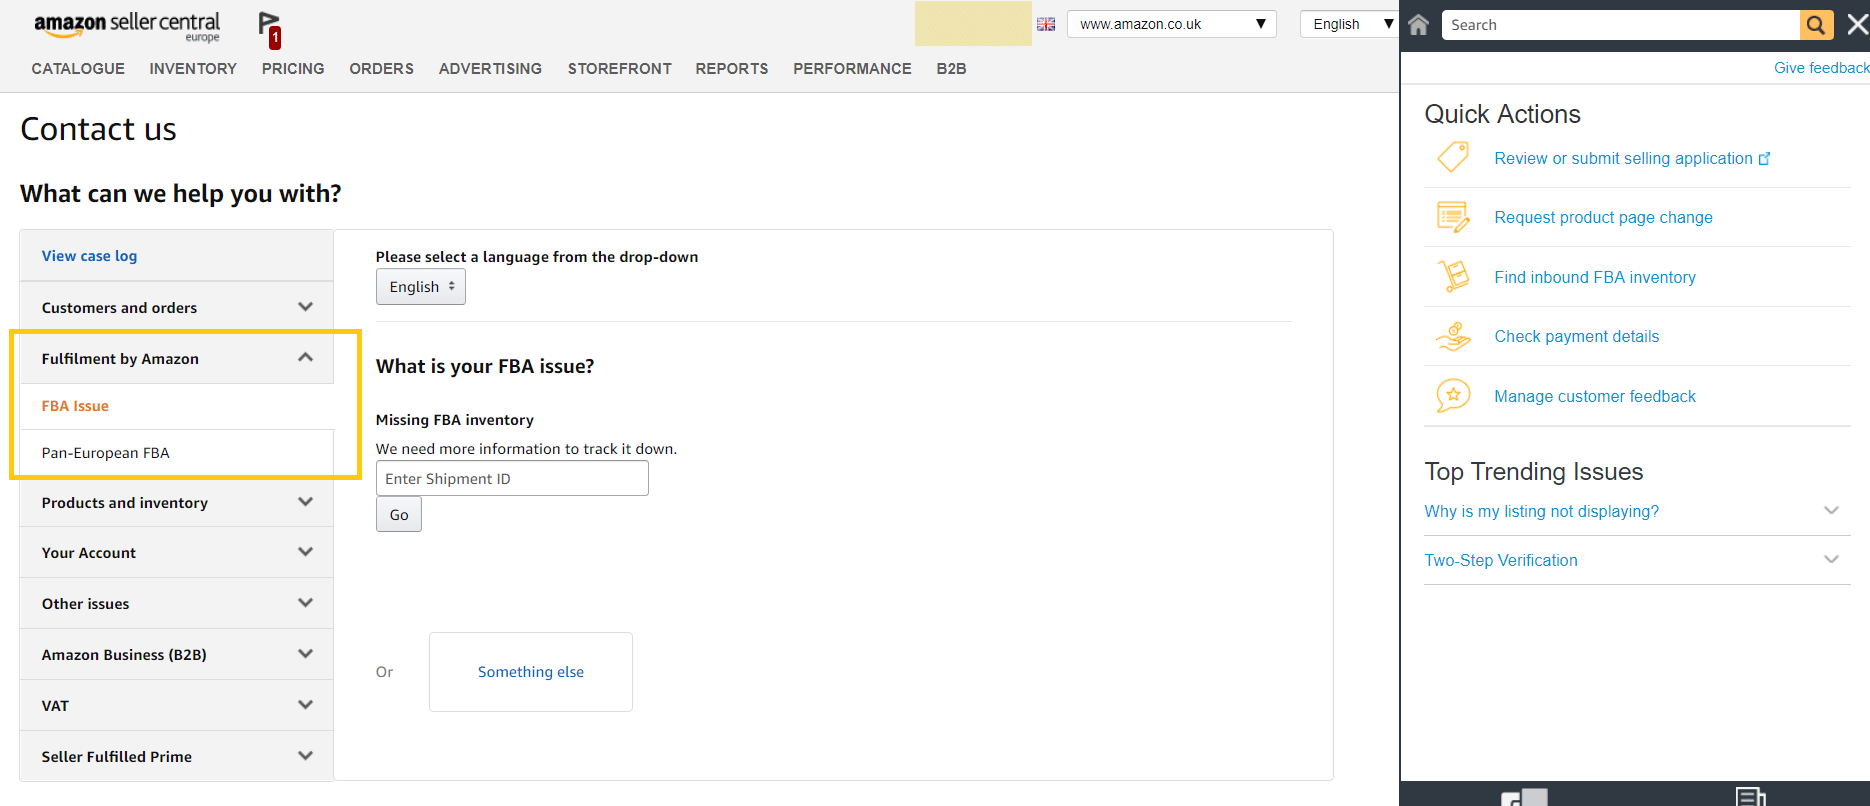
Task: Expand Your Account section
Action: pyautogui.click(x=176, y=552)
